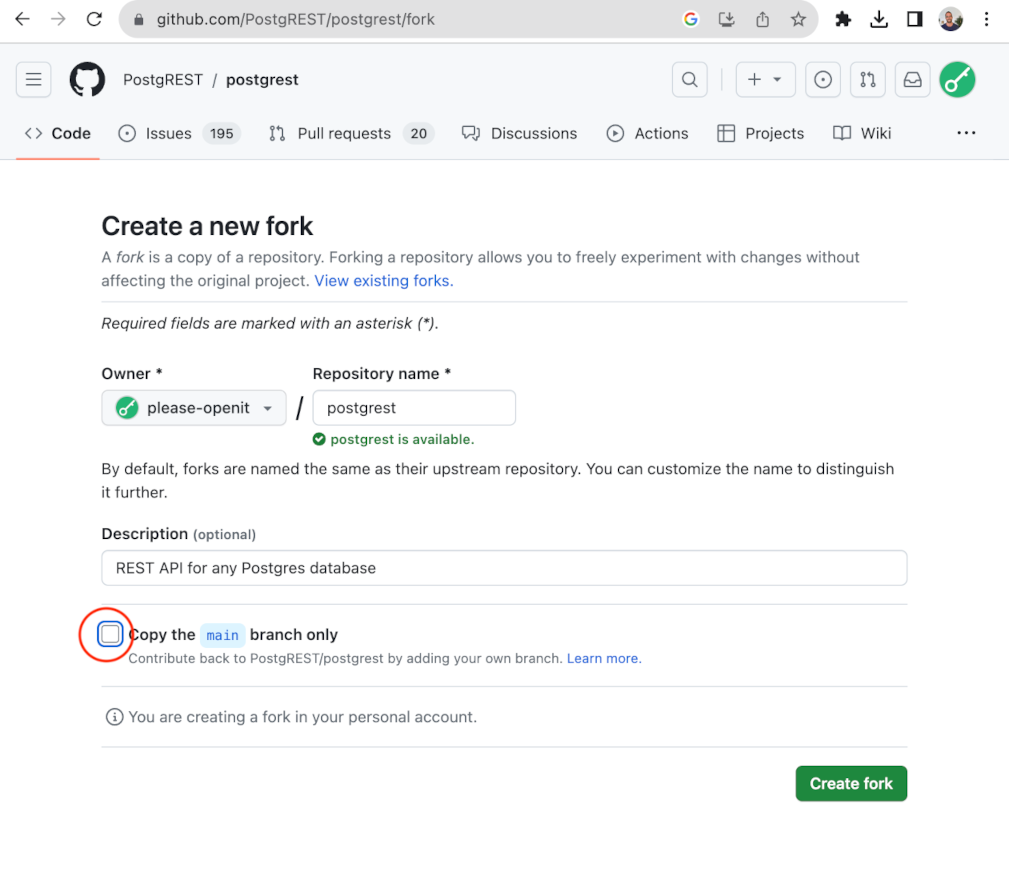Open the notifications inbox
The image size is (1009, 896).
(912, 80)
